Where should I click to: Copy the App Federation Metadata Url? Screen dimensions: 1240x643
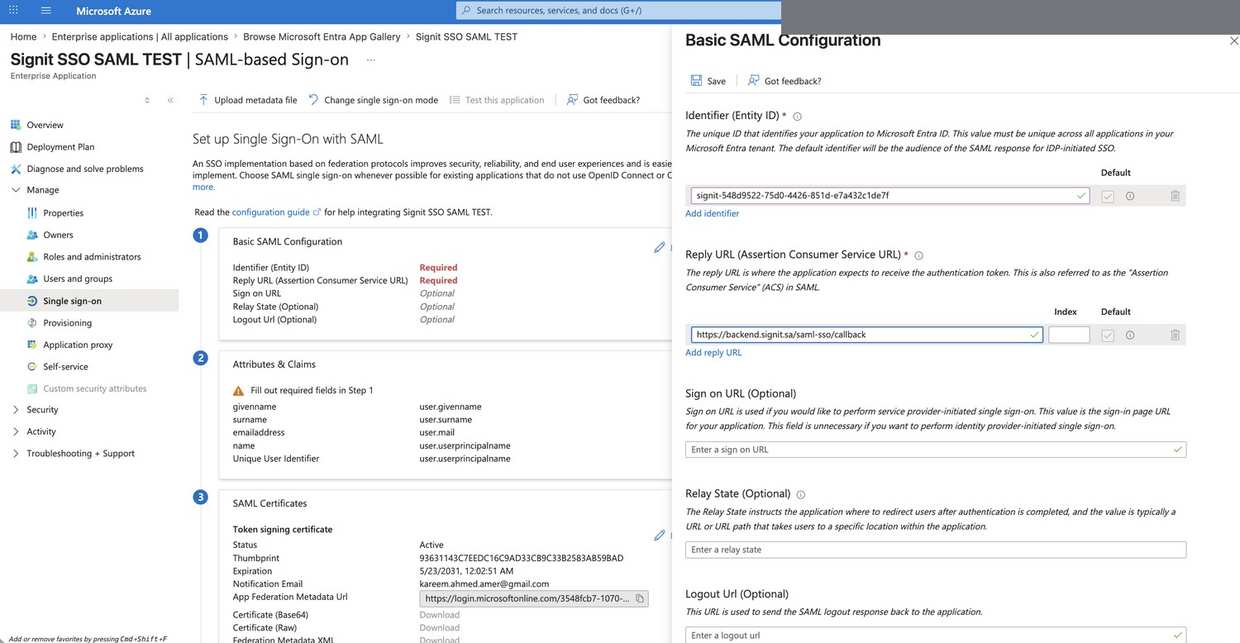point(640,599)
